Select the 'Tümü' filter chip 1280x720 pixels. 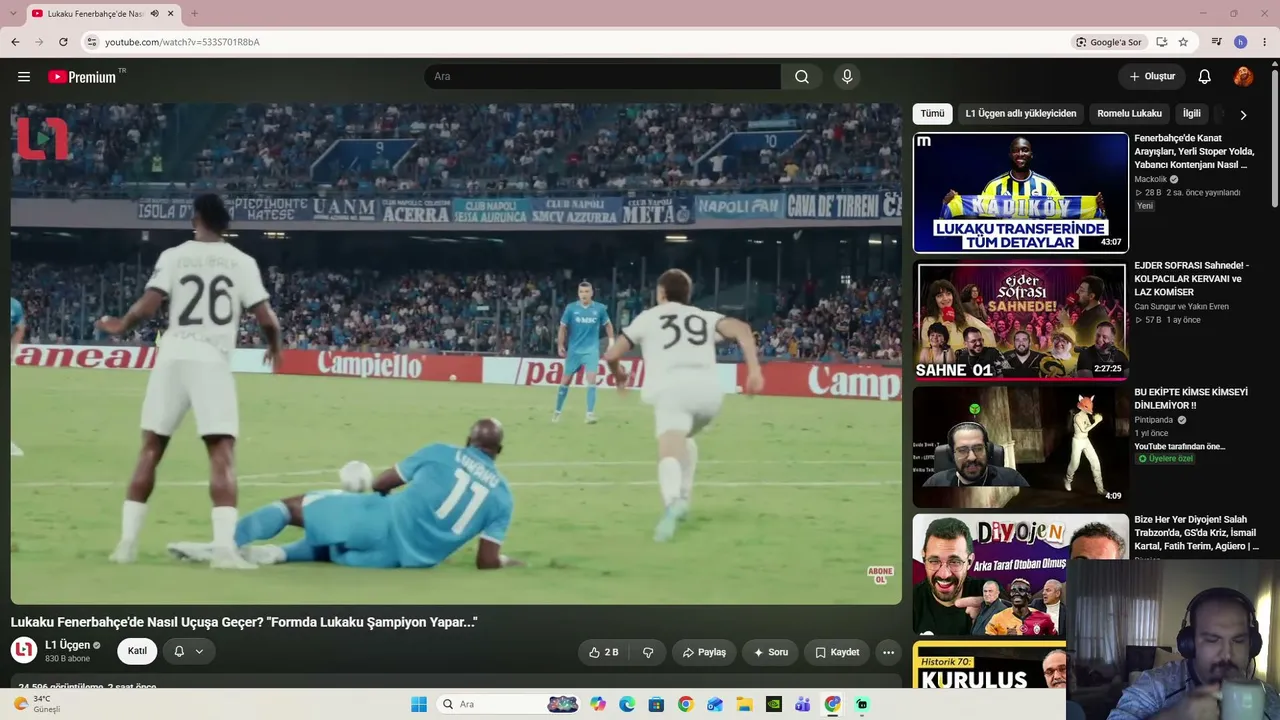coord(932,114)
